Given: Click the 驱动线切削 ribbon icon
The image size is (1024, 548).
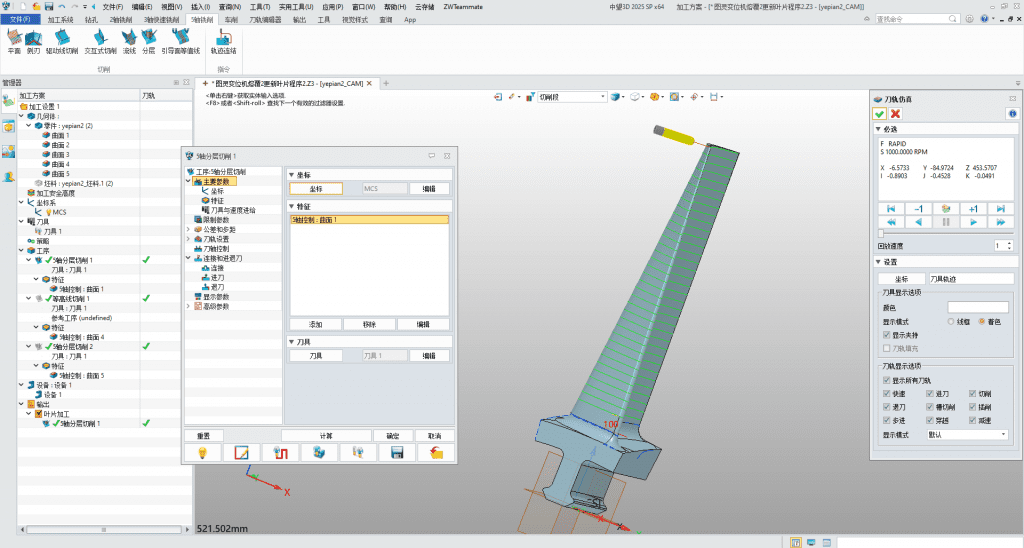Looking at the screenshot, I should click(x=62, y=40).
